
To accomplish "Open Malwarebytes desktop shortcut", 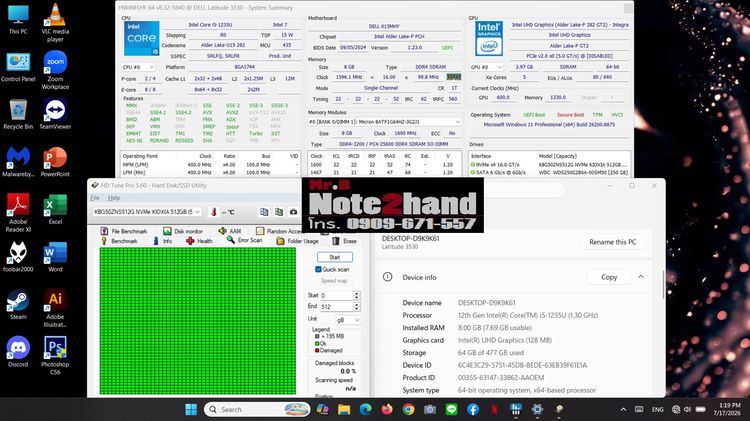I will pyautogui.click(x=18, y=162).
